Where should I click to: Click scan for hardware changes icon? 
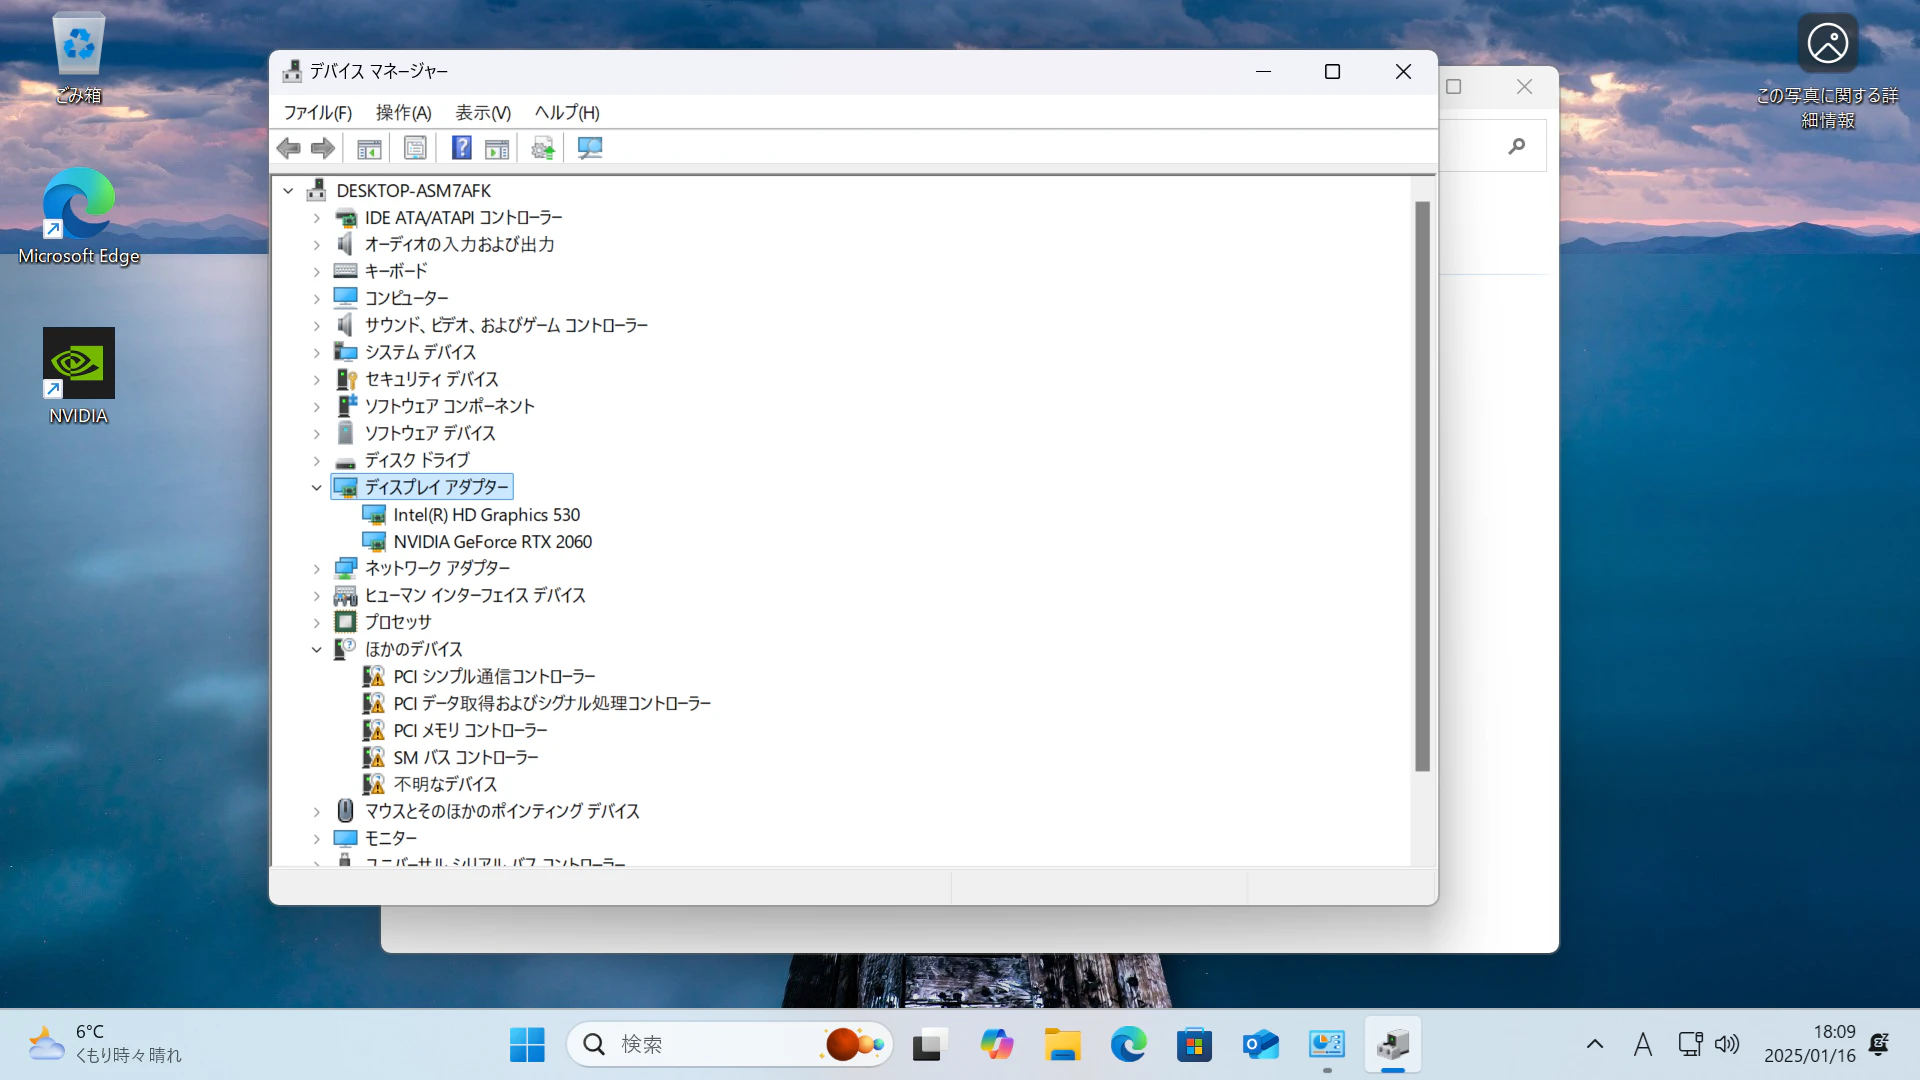590,149
